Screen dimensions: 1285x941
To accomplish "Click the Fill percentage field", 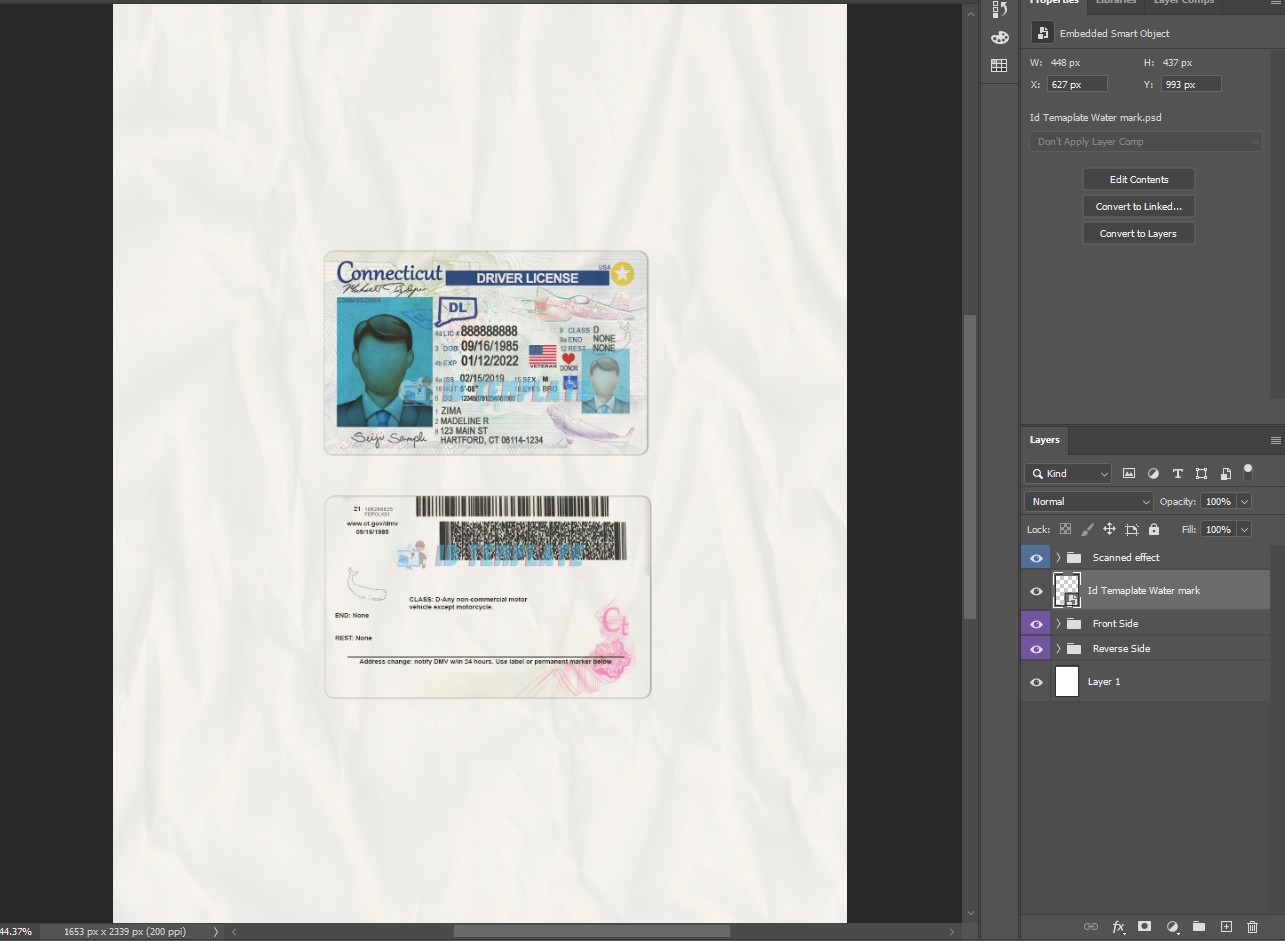I will (1218, 529).
